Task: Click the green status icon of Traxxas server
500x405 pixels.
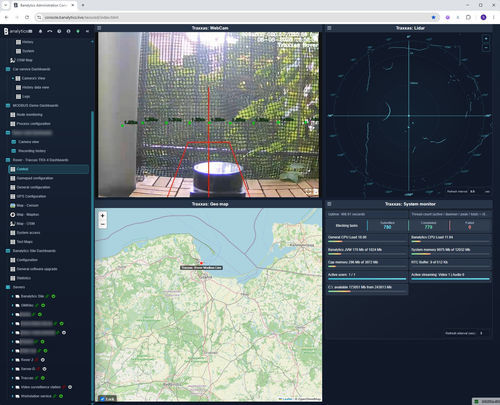Action: click(43, 378)
